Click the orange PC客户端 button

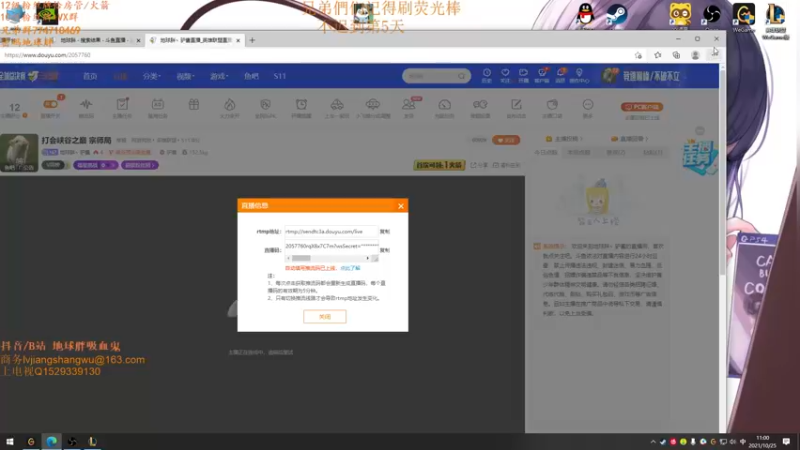[x=642, y=107]
